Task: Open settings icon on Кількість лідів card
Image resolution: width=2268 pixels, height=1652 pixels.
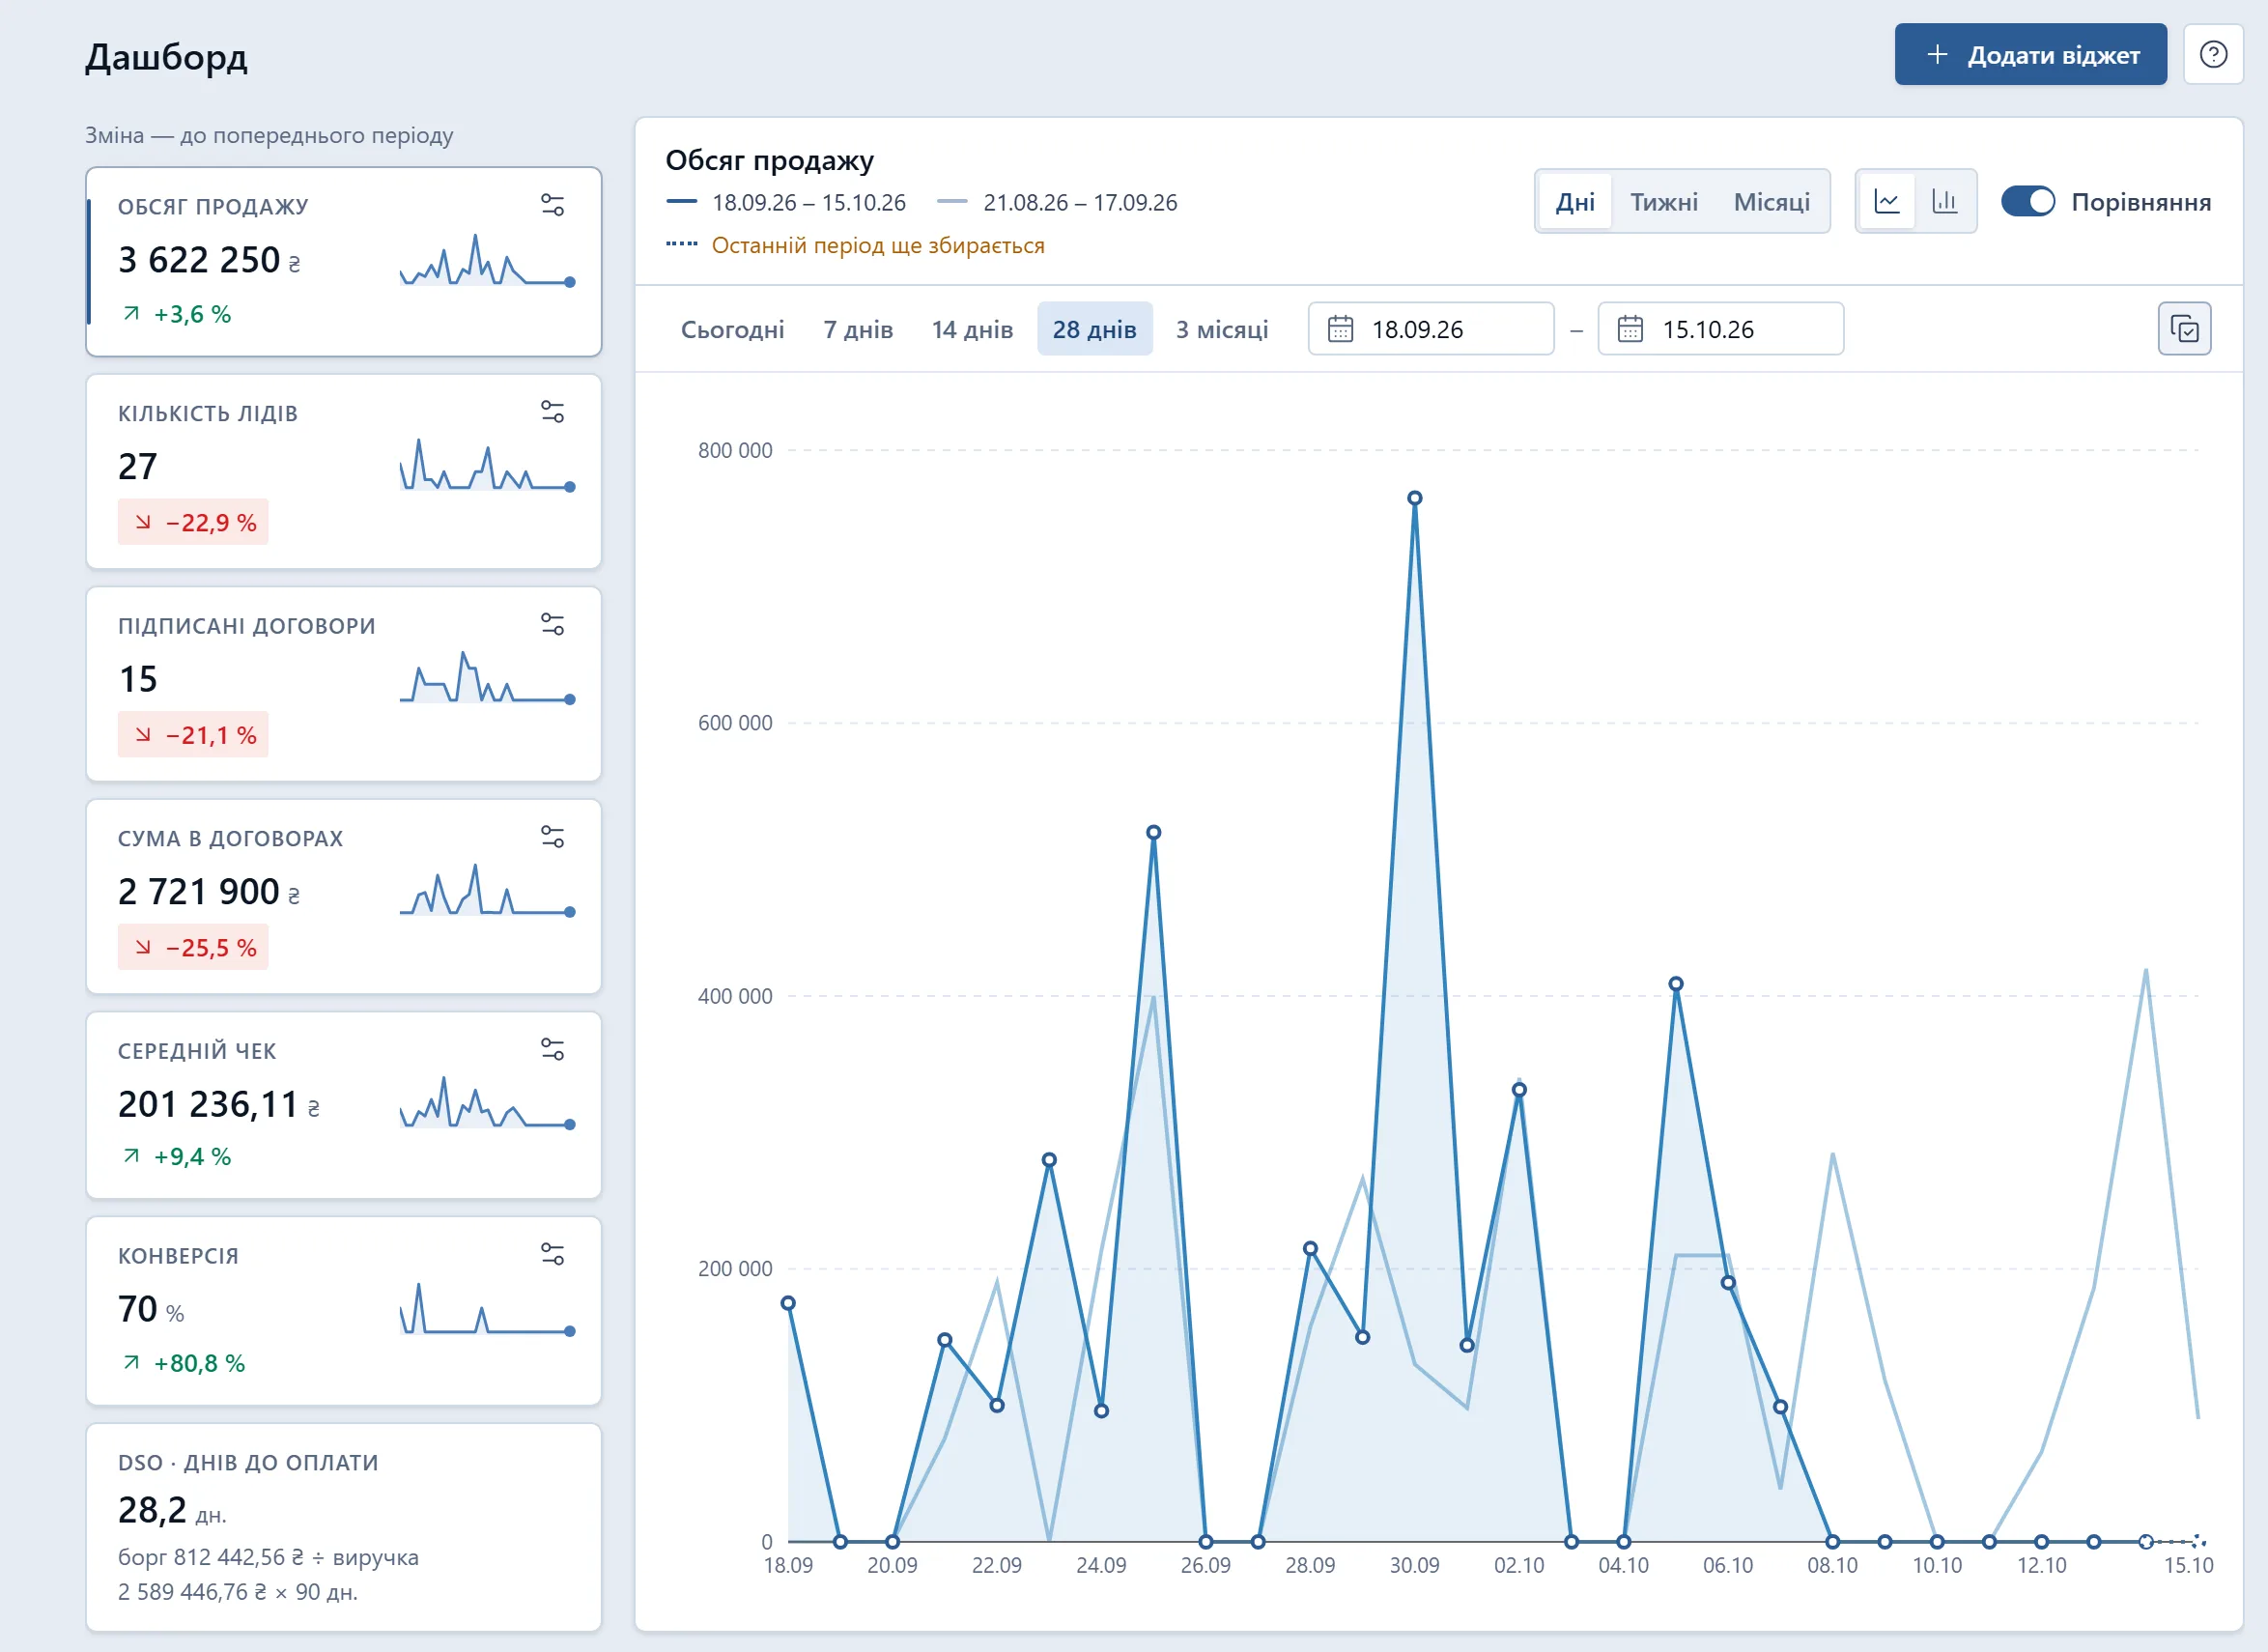Action: click(x=553, y=412)
